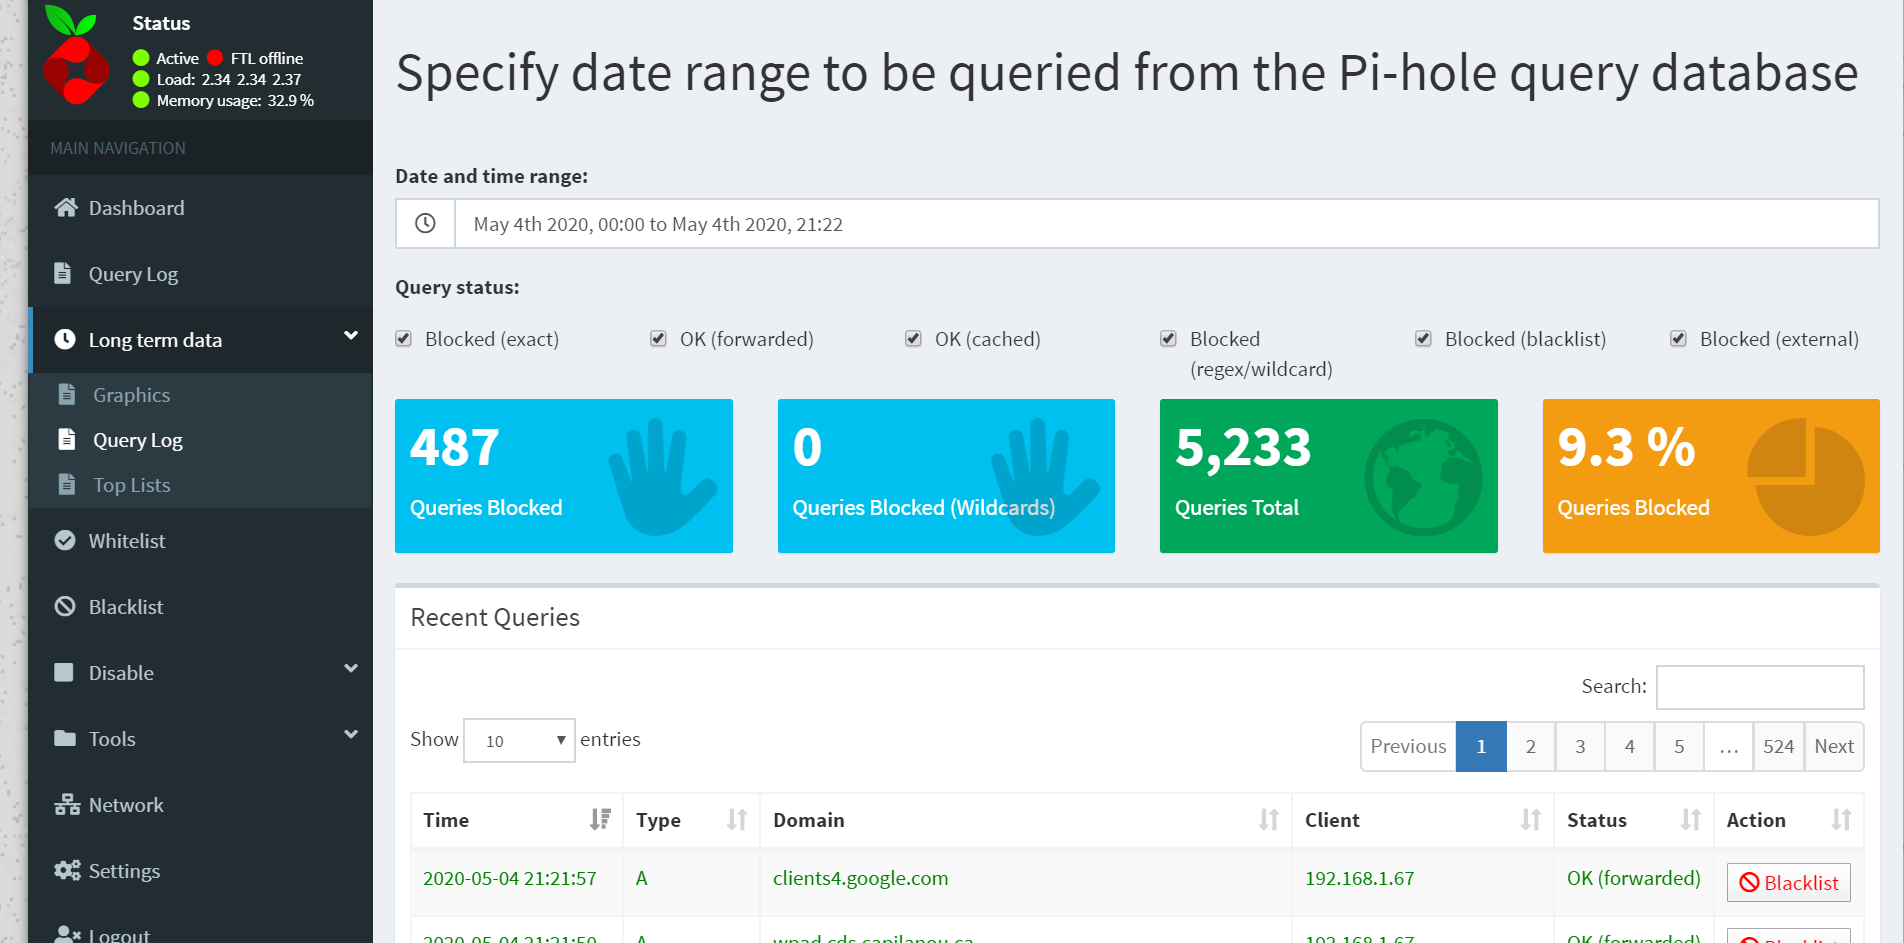1904x943 pixels.
Task: Click the Pi-hole raspberry logo
Action: click(x=74, y=60)
